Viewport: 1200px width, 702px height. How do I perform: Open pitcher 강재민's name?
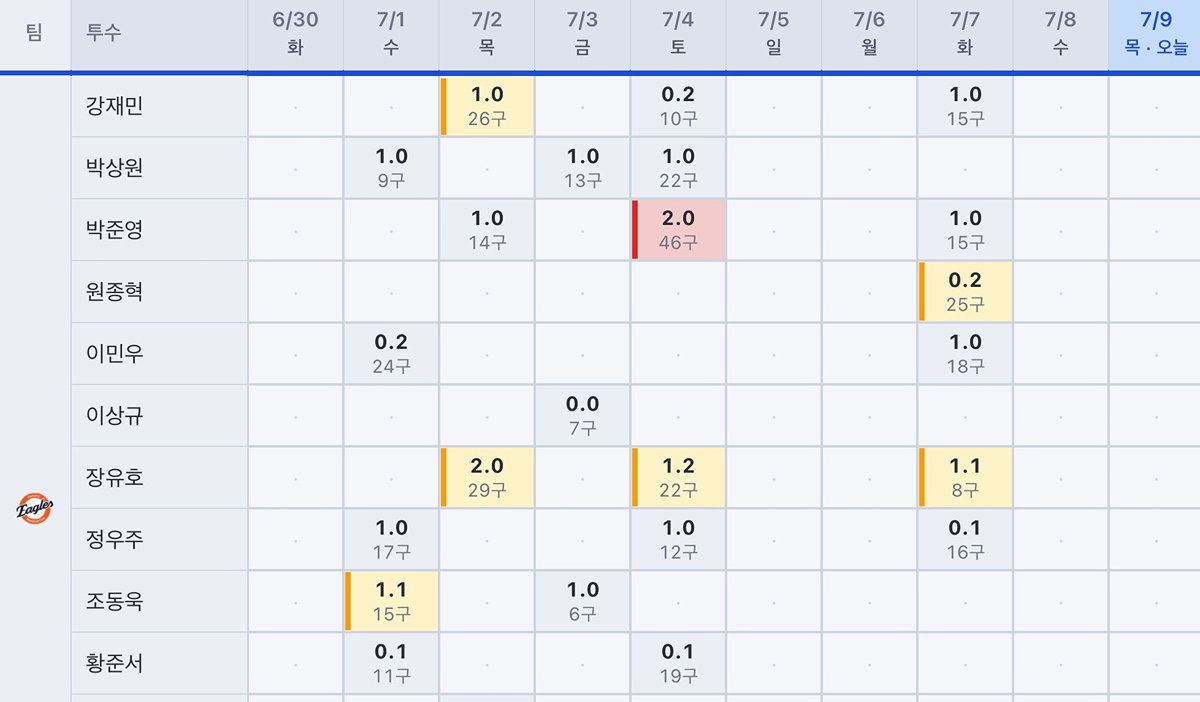coord(114,106)
